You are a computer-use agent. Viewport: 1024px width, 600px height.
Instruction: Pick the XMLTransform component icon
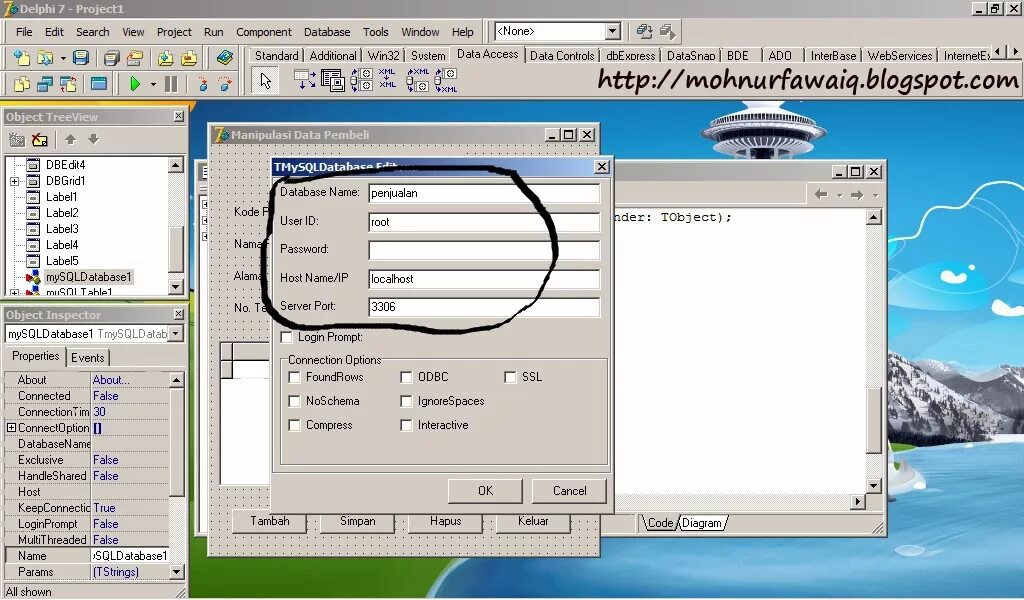[387, 79]
